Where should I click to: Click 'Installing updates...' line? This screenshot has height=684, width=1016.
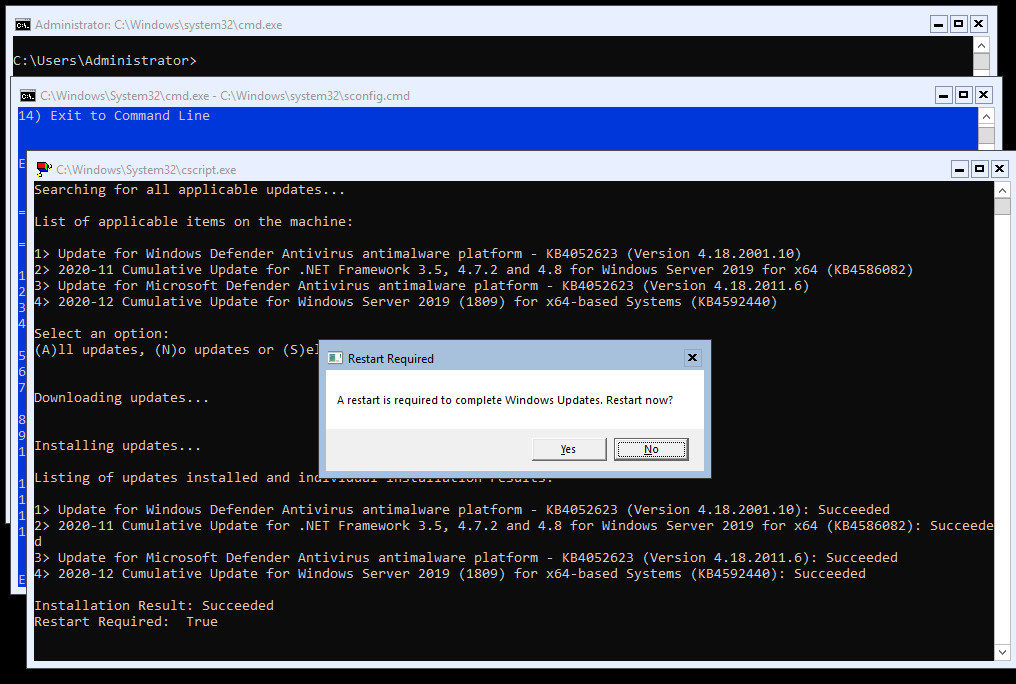(118, 446)
